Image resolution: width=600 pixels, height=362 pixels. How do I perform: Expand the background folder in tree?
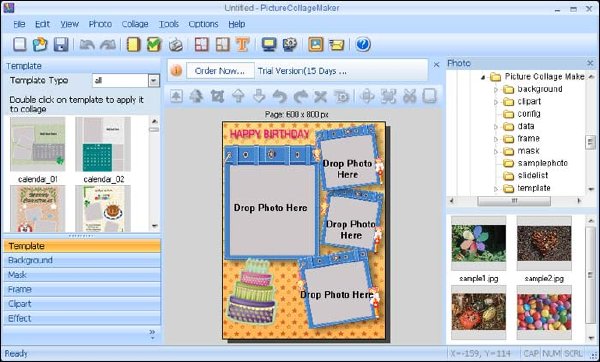point(496,90)
